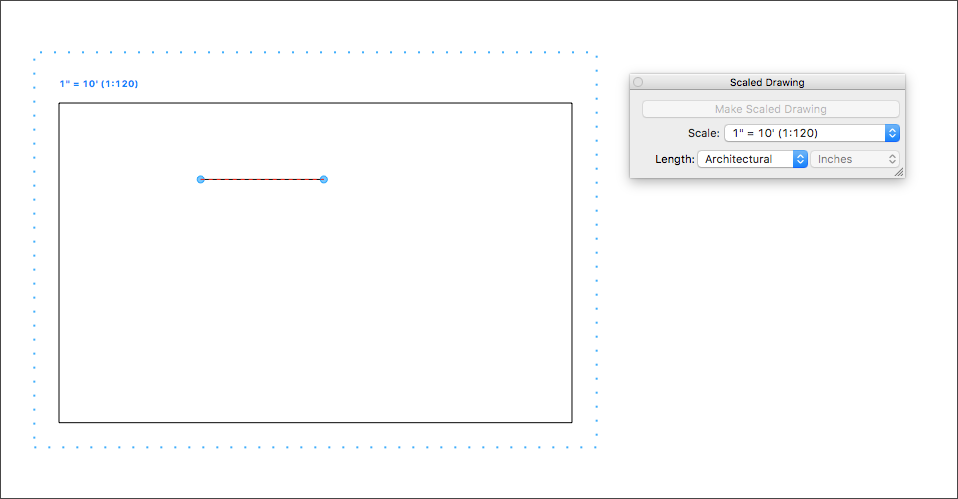958x499 pixels.
Task: Select the right endpoint handle of line
Action: [324, 180]
